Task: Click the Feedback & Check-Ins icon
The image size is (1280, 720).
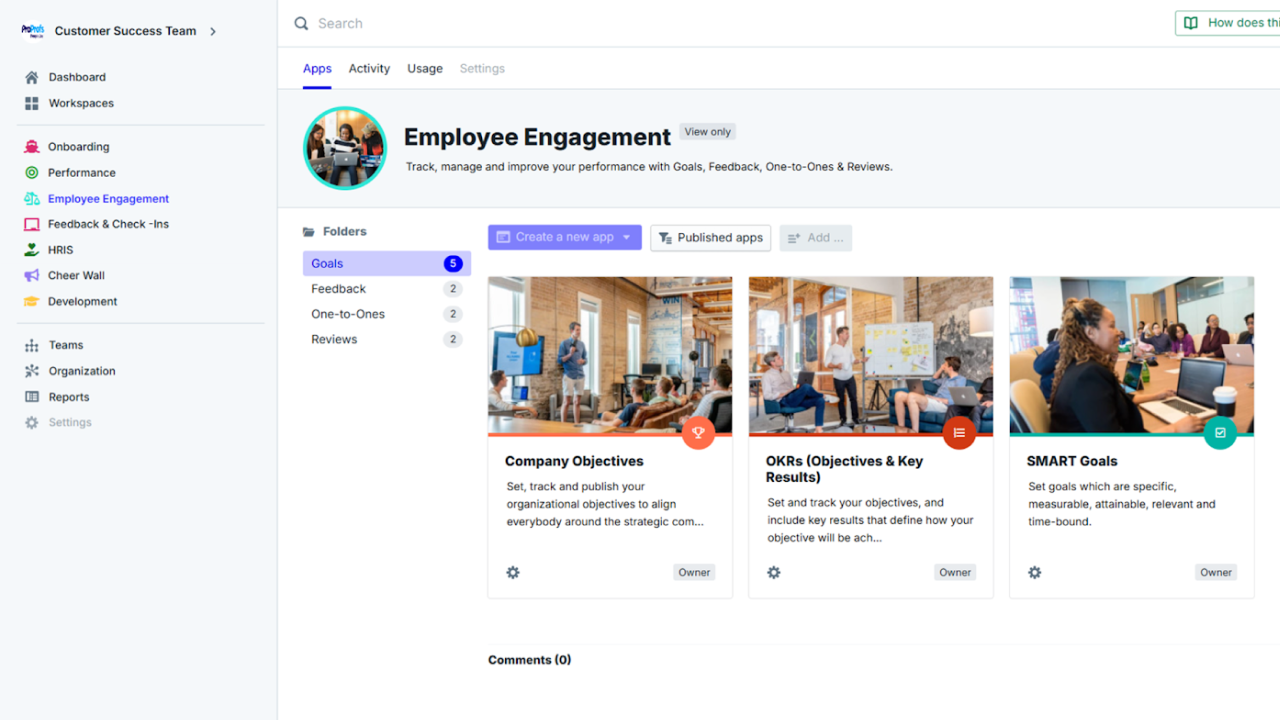Action: [x=32, y=224]
